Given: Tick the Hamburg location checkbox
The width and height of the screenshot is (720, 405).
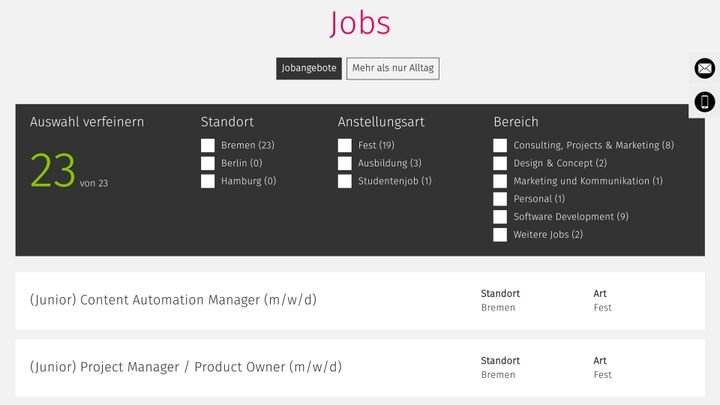Looking at the screenshot, I should (x=208, y=181).
